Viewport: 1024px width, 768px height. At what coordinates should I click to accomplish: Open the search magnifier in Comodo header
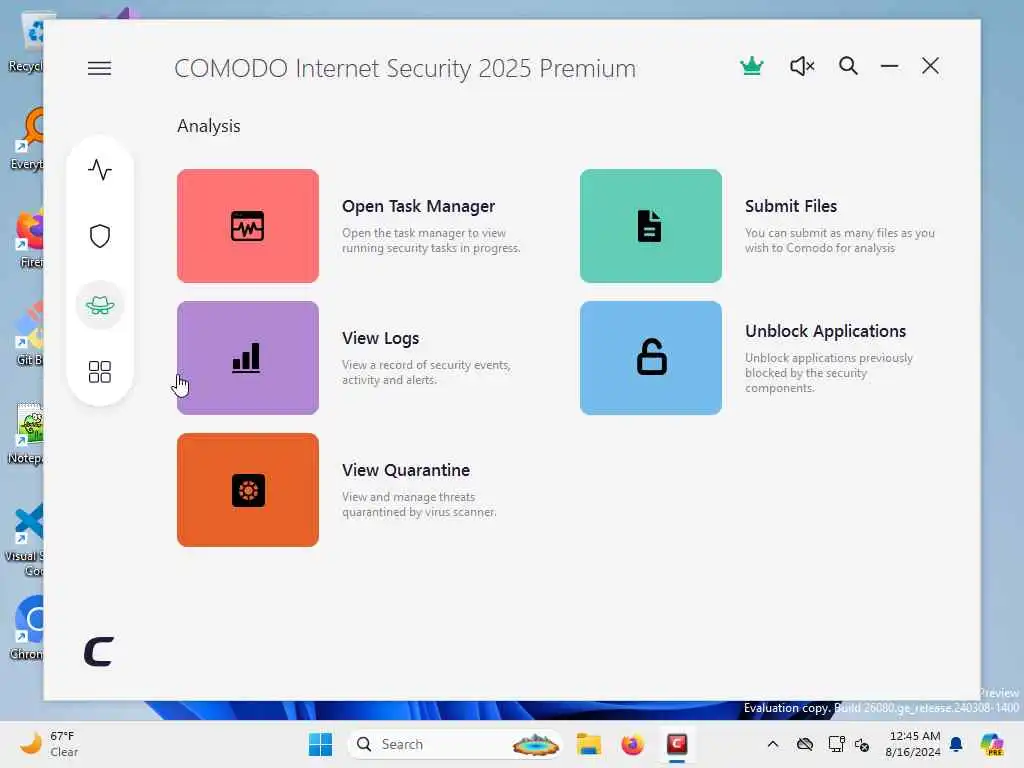click(848, 66)
